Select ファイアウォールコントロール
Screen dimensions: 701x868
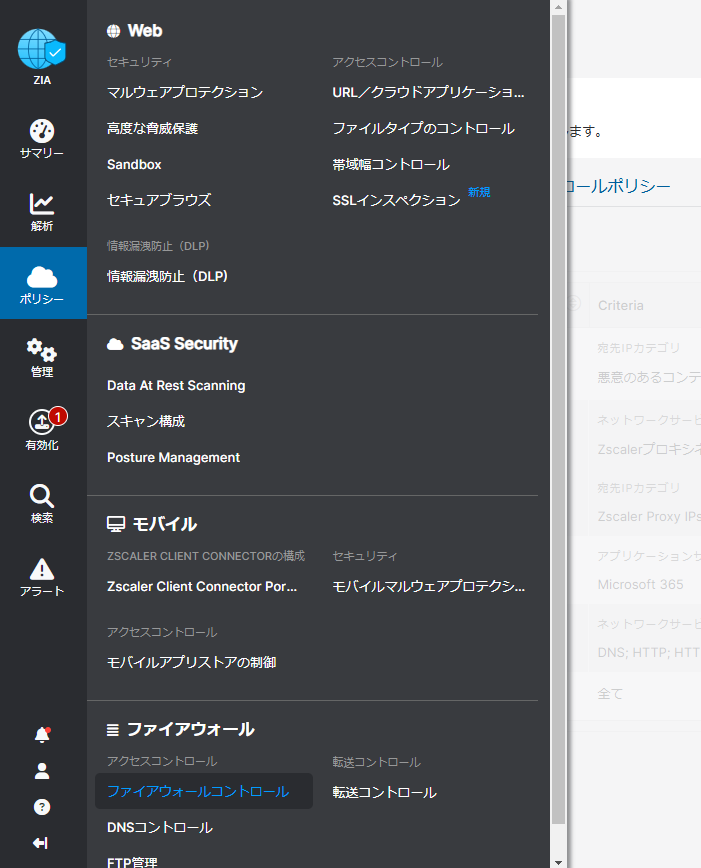(x=204, y=791)
